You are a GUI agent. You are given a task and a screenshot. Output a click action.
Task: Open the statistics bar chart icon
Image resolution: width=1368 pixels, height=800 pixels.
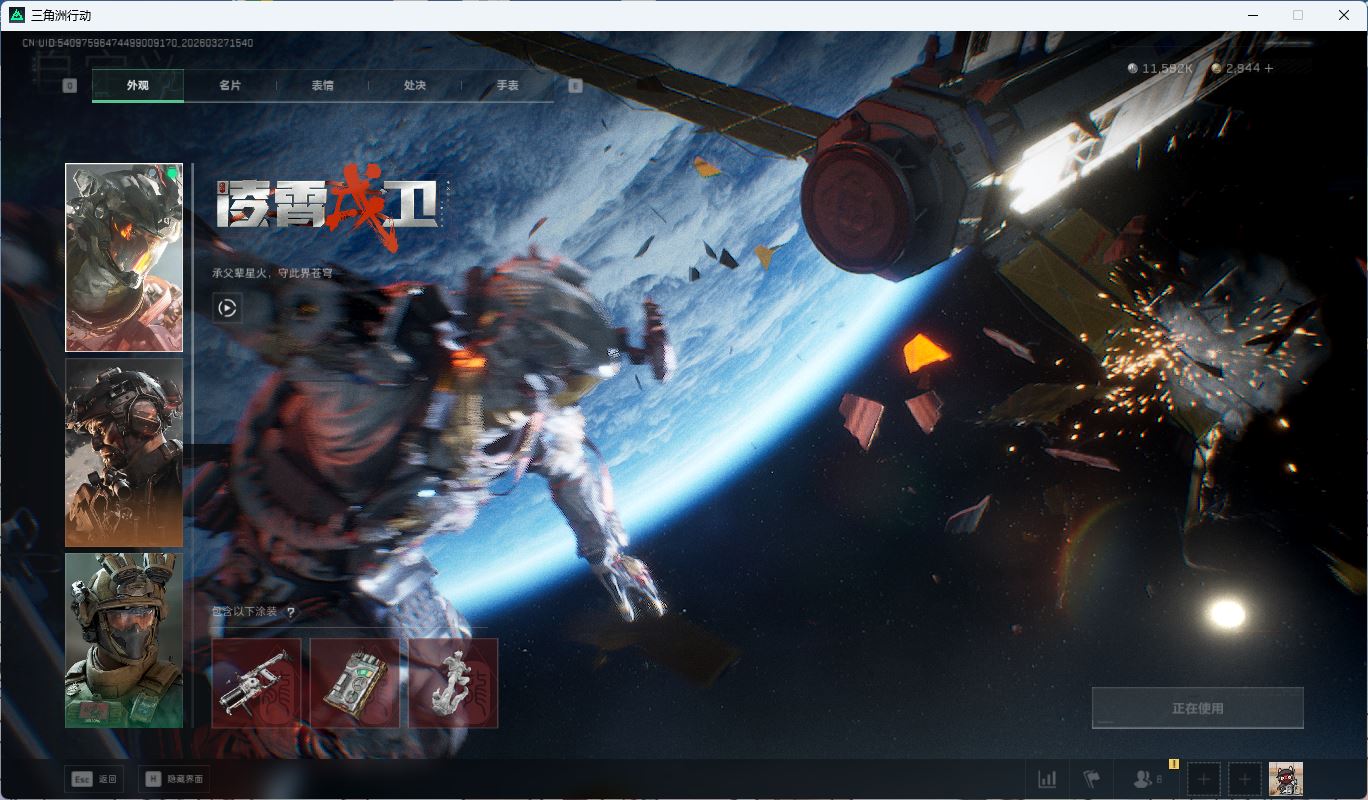point(1047,779)
